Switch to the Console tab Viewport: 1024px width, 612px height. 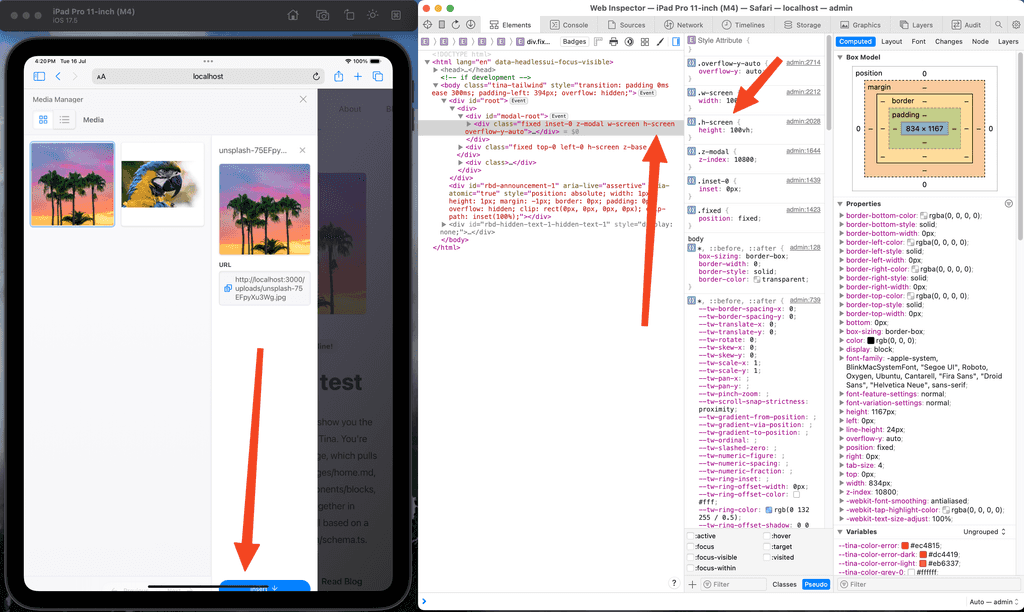pyautogui.click(x=569, y=24)
